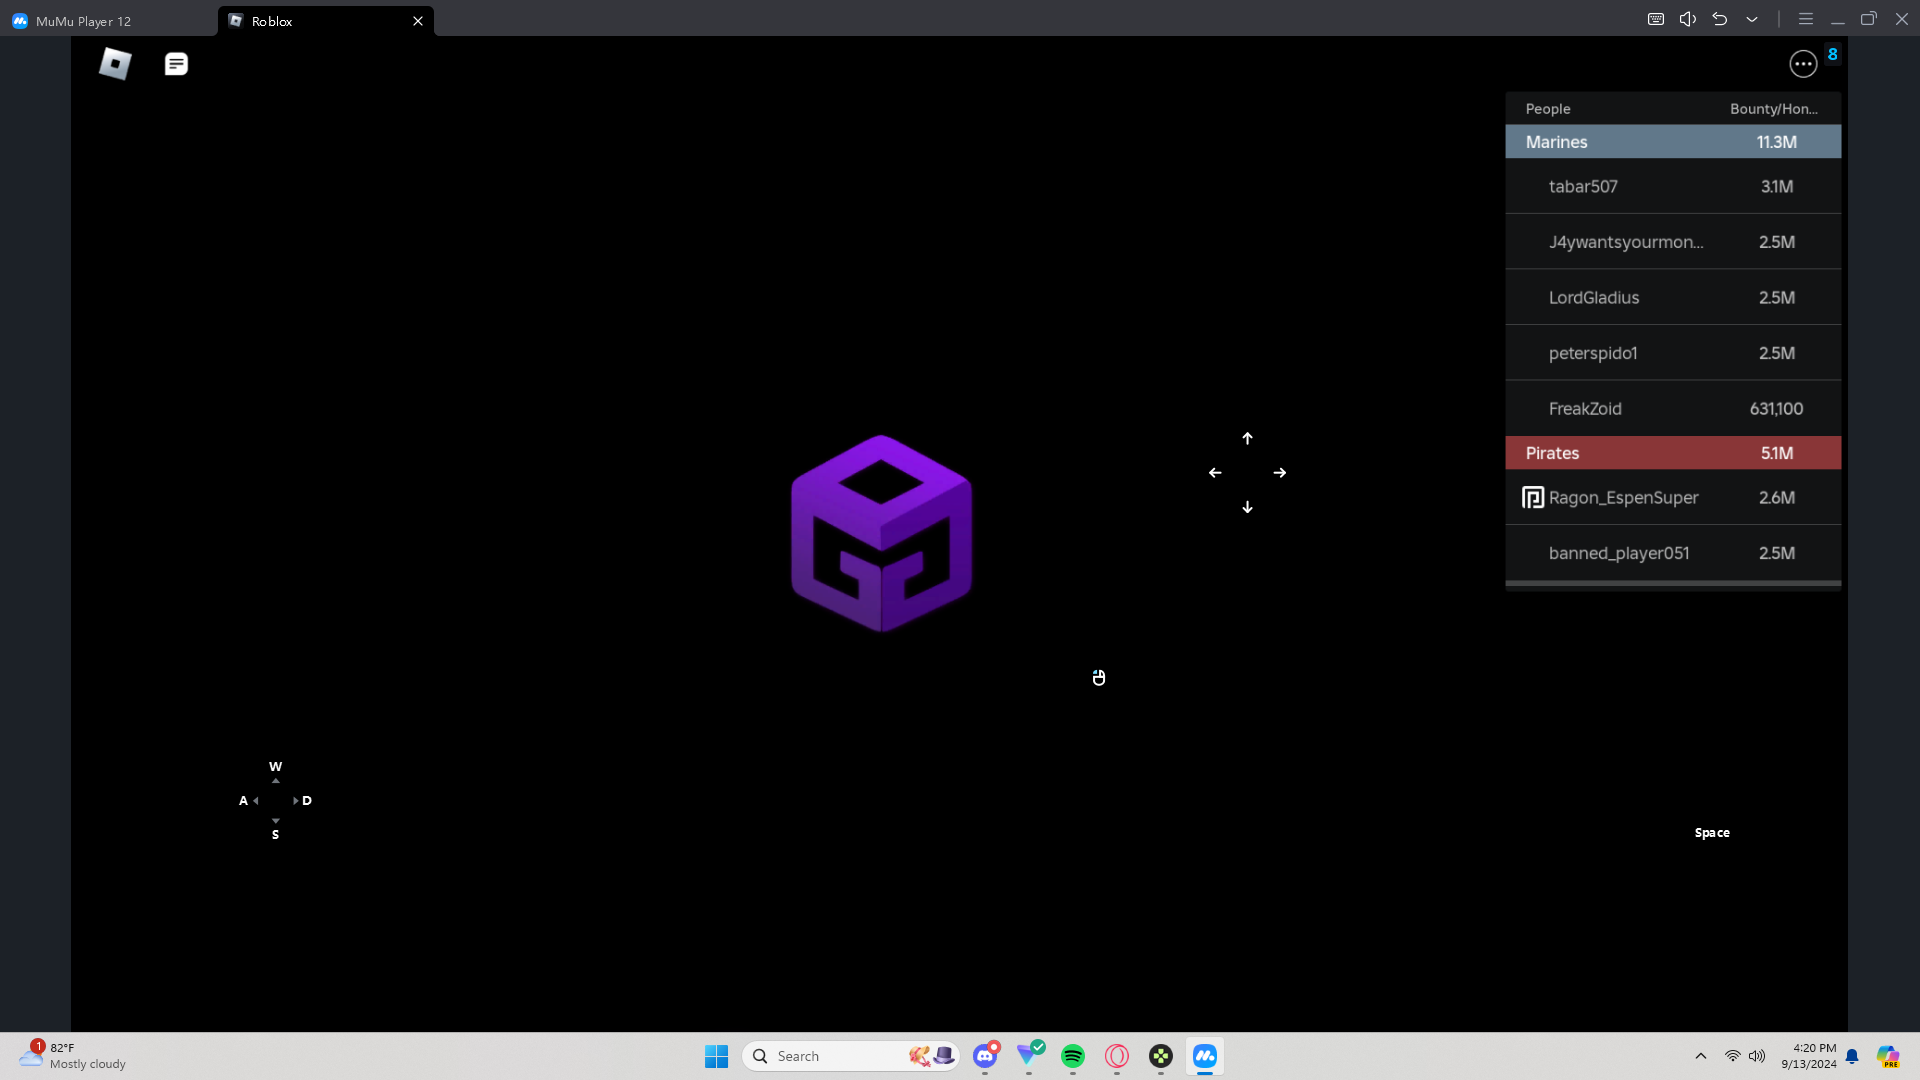Close the Roblox tab
Viewport: 1920px width, 1080px height.
point(418,21)
